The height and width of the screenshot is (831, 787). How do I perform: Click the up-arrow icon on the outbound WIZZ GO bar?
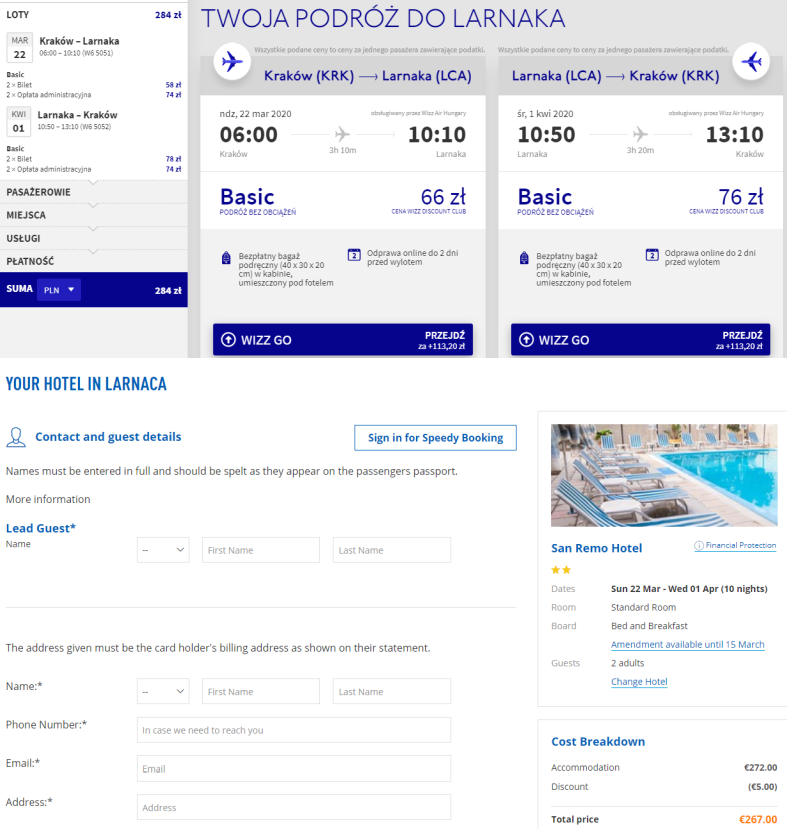click(x=228, y=340)
